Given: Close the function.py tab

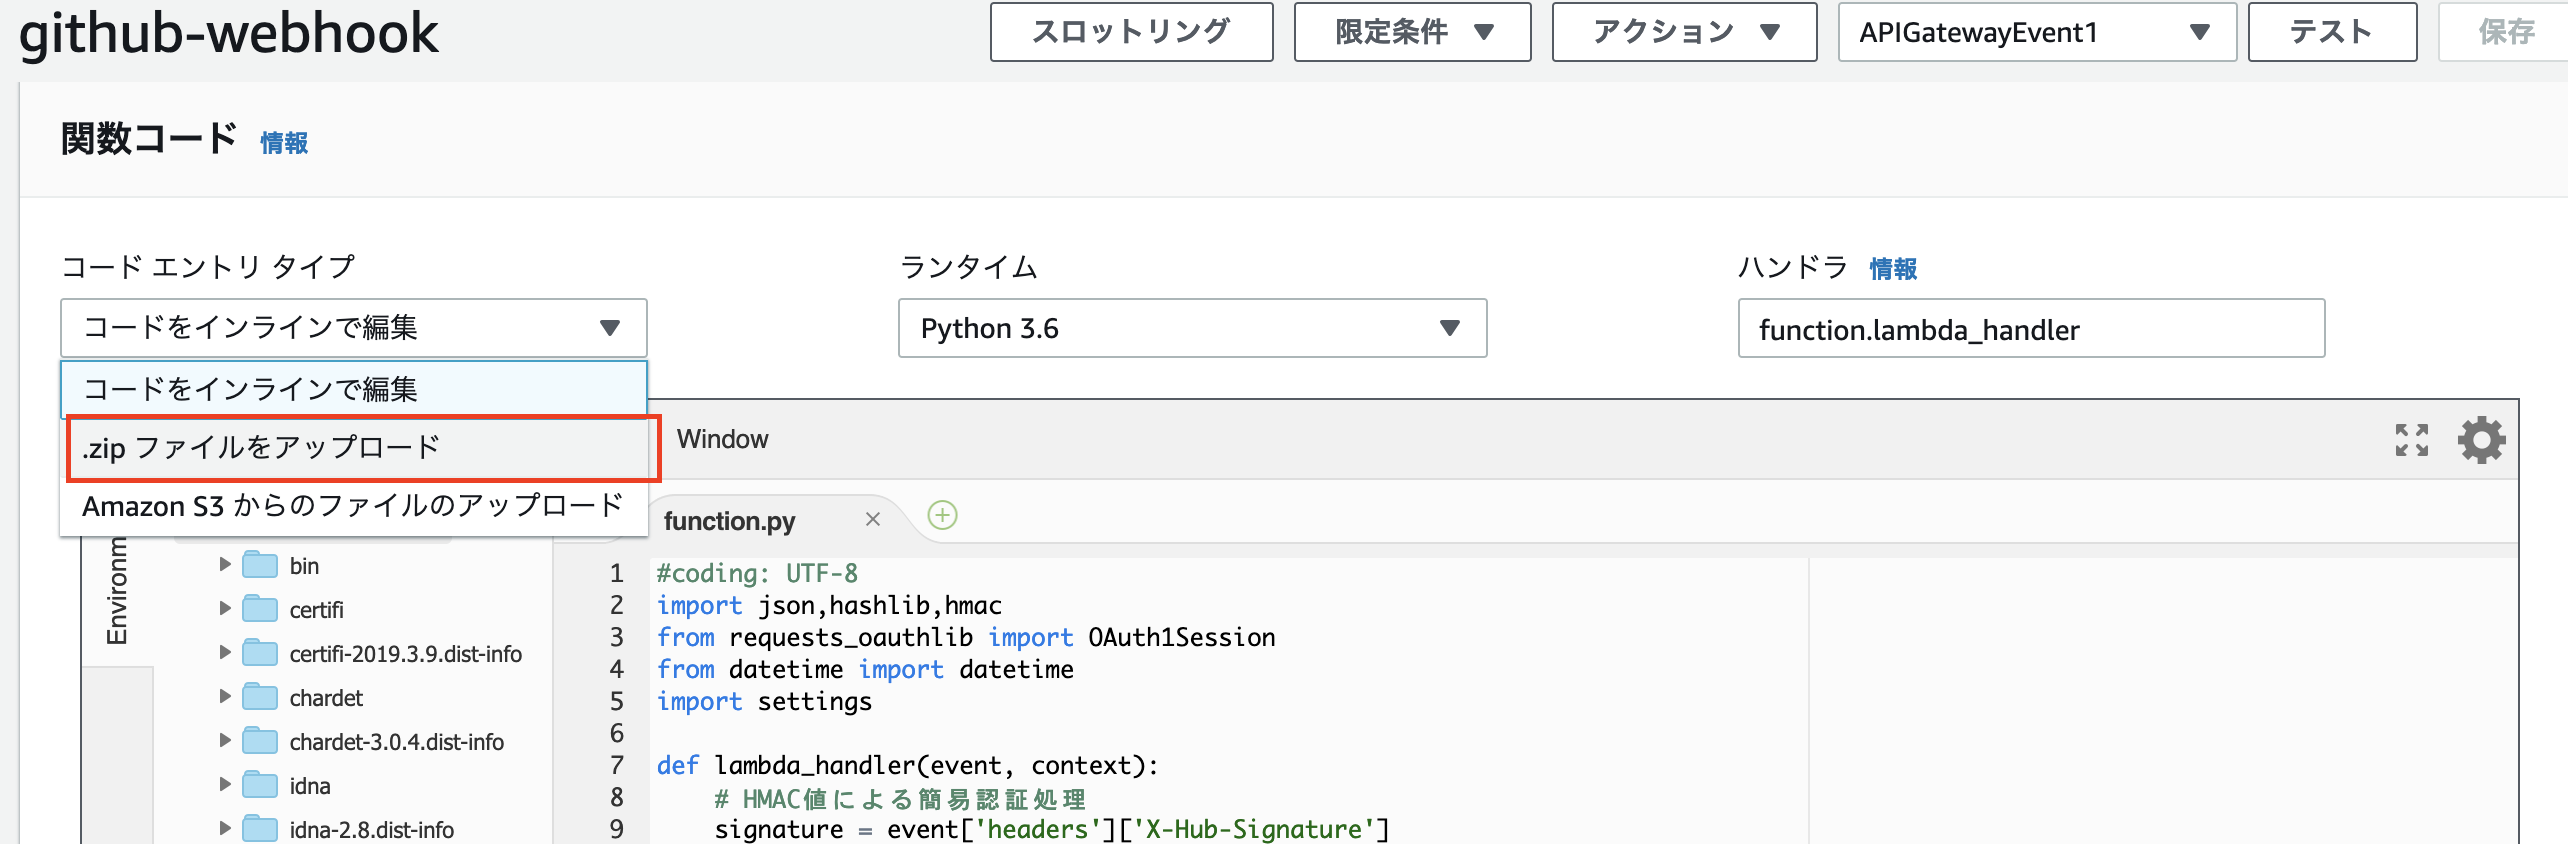Looking at the screenshot, I should [x=872, y=519].
